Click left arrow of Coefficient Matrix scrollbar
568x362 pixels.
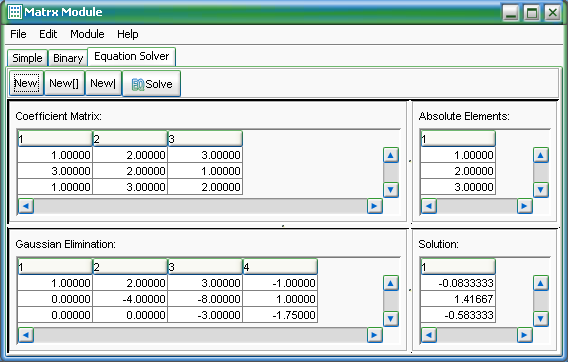coord(26,206)
